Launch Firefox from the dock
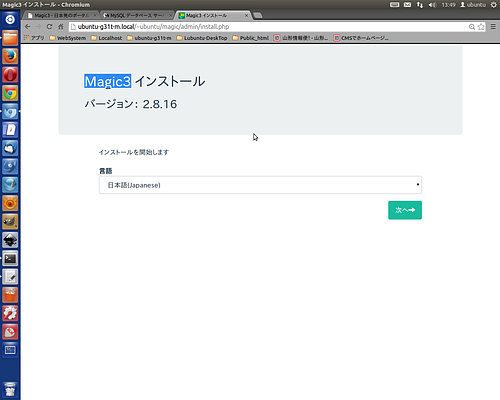 10,56
